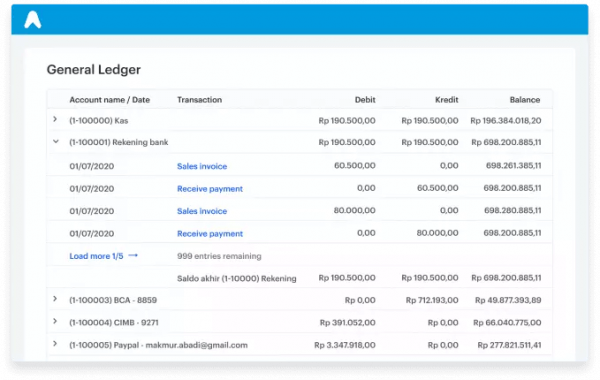Image resolution: width=600 pixels, height=380 pixels.
Task: Click the Debit column header
Action: pos(365,100)
